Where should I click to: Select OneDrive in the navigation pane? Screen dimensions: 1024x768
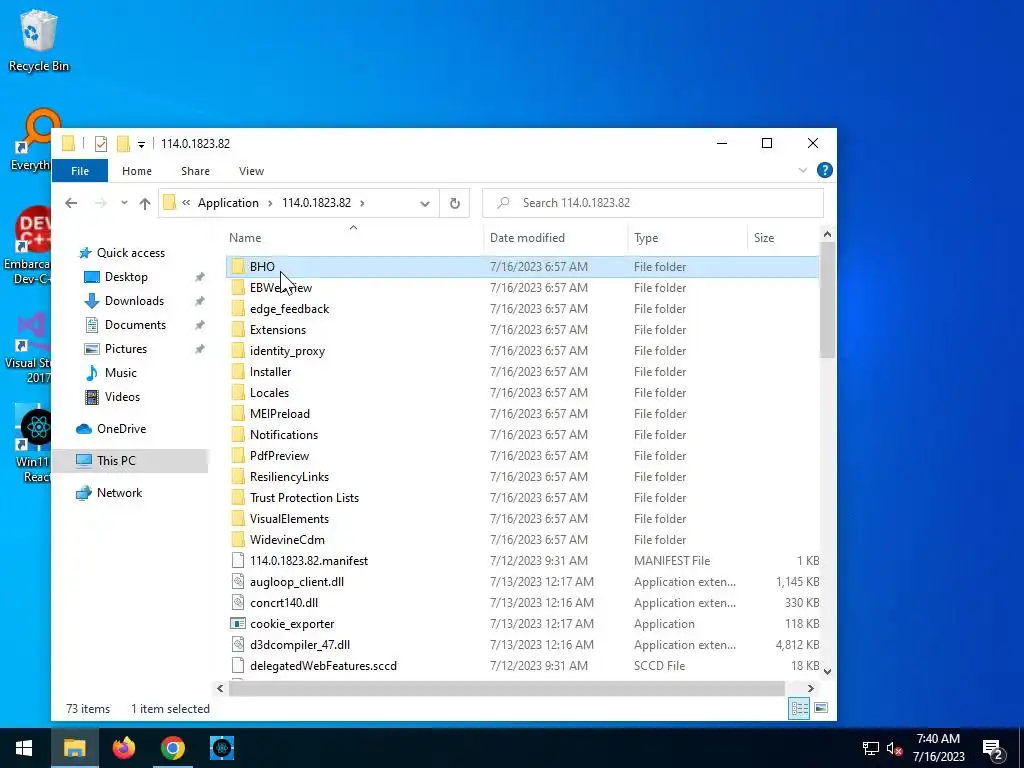tap(121, 429)
